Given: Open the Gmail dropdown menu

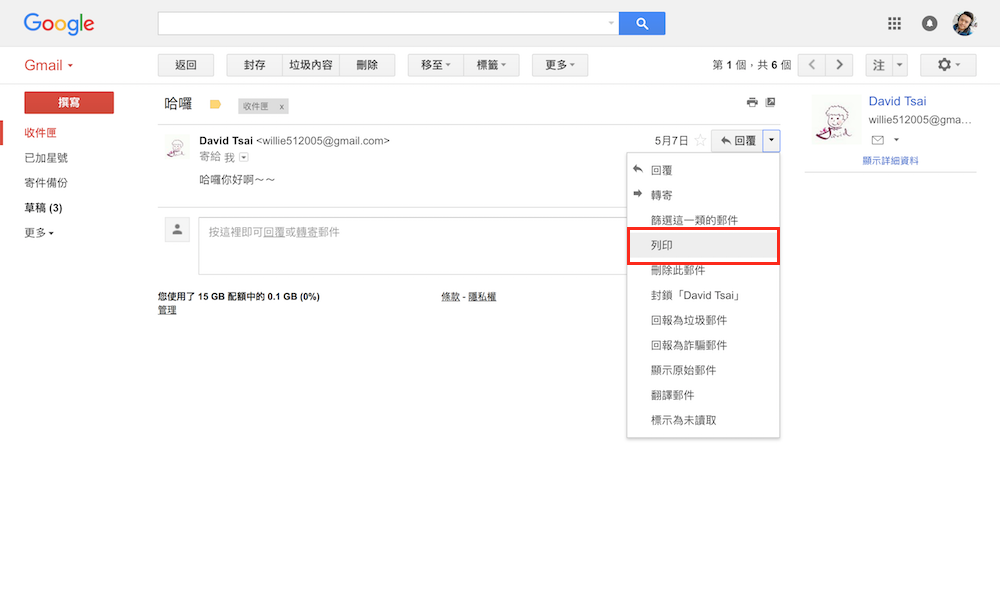Looking at the screenshot, I should 48,65.
